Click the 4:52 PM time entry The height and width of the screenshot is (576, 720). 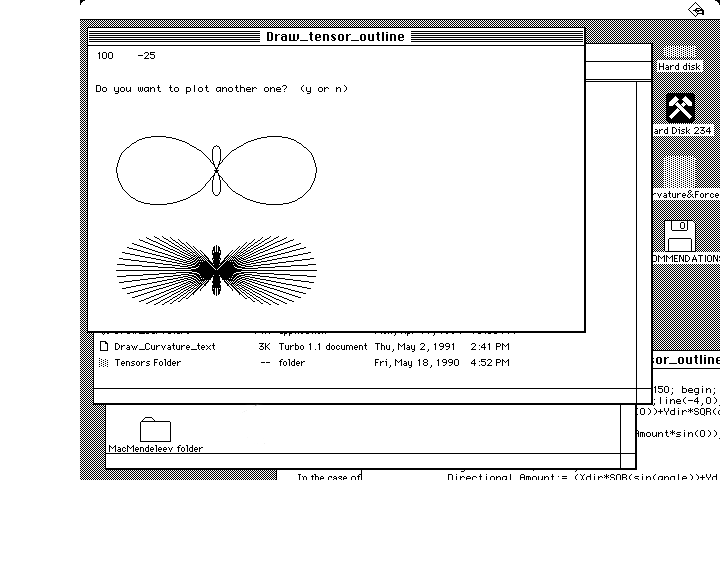coord(489,363)
